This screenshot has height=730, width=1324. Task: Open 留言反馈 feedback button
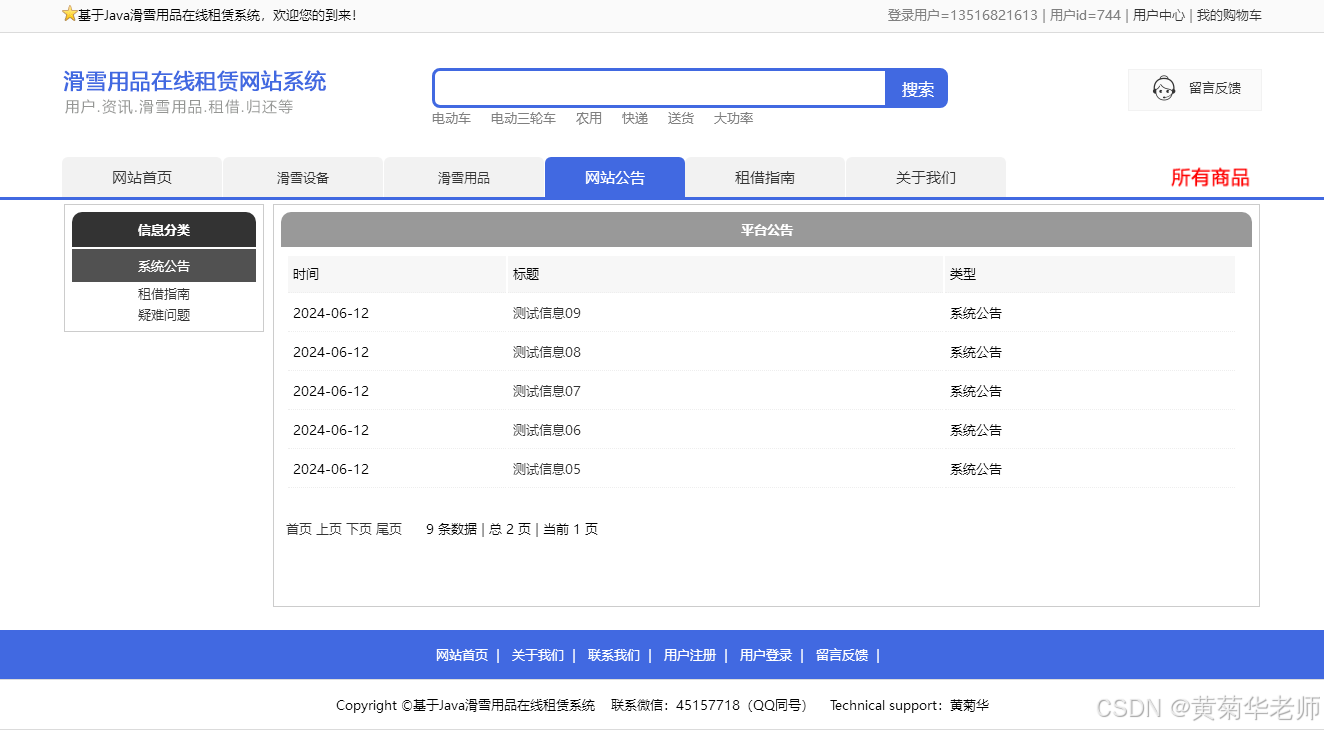(x=1195, y=89)
